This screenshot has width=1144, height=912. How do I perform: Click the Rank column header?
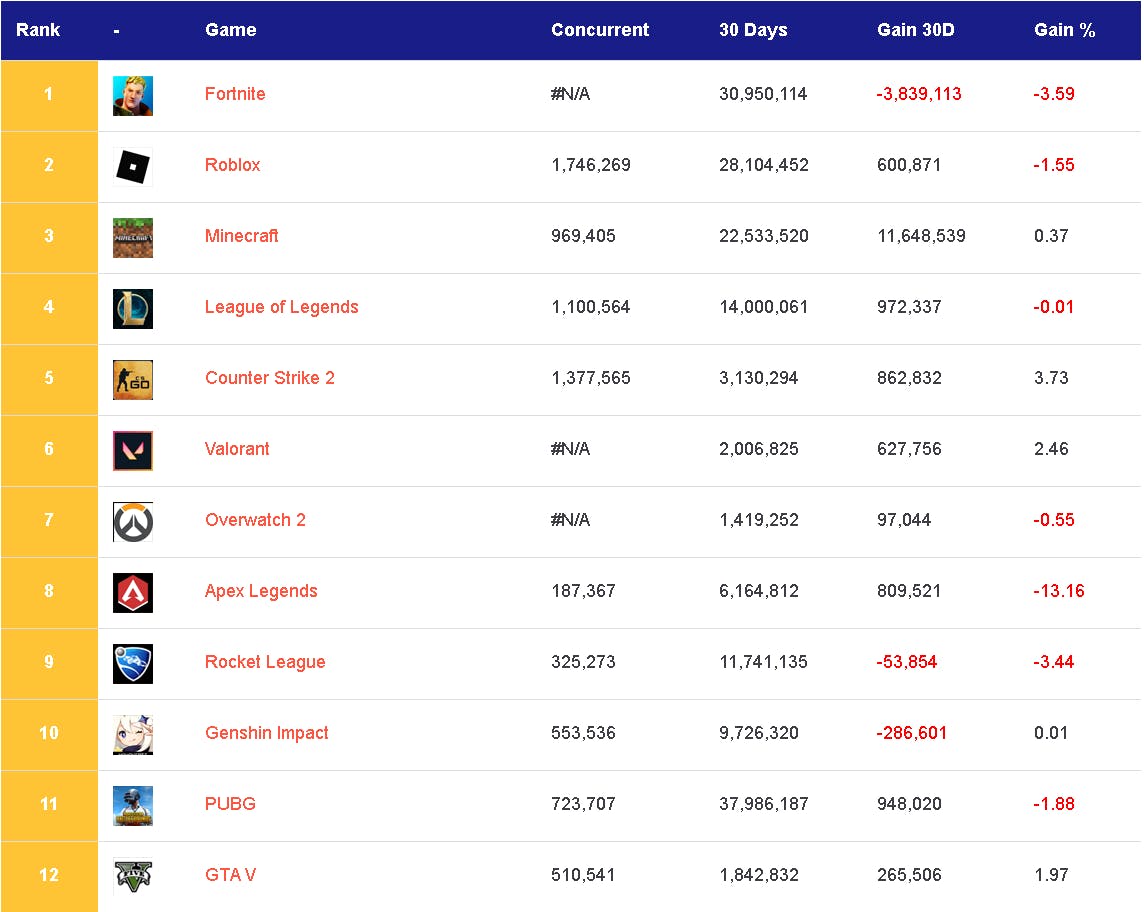pos(38,30)
